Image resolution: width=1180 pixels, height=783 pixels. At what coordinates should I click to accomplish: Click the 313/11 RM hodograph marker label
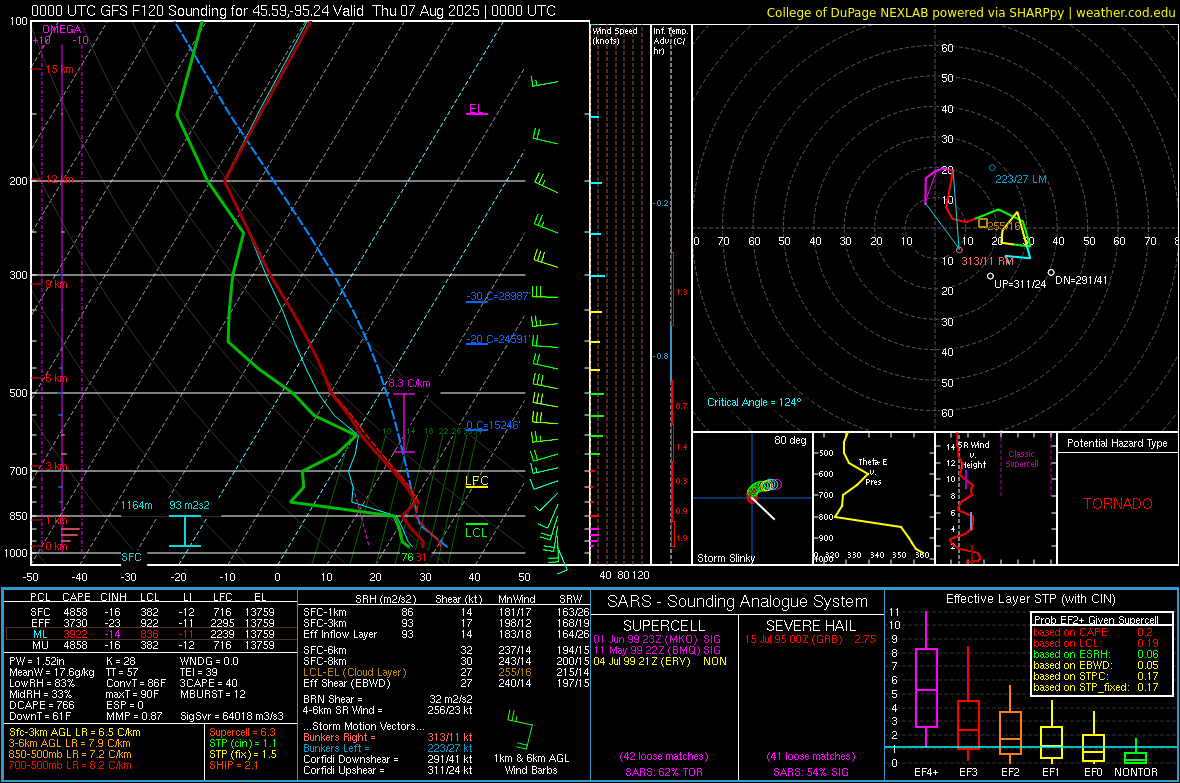pos(987,261)
